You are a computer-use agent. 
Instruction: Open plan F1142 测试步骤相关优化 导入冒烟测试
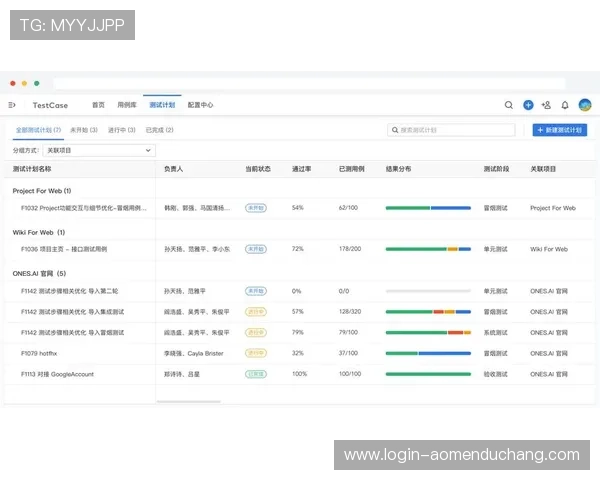[72, 333]
